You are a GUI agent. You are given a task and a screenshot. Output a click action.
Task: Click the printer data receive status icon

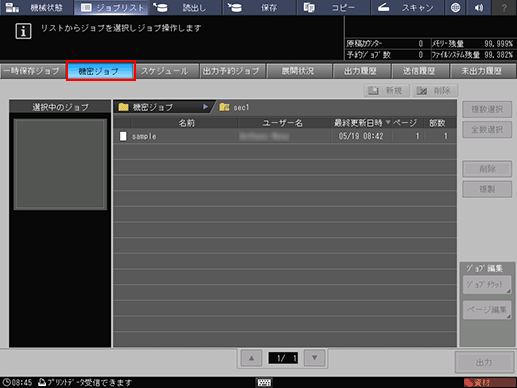tap(42, 382)
